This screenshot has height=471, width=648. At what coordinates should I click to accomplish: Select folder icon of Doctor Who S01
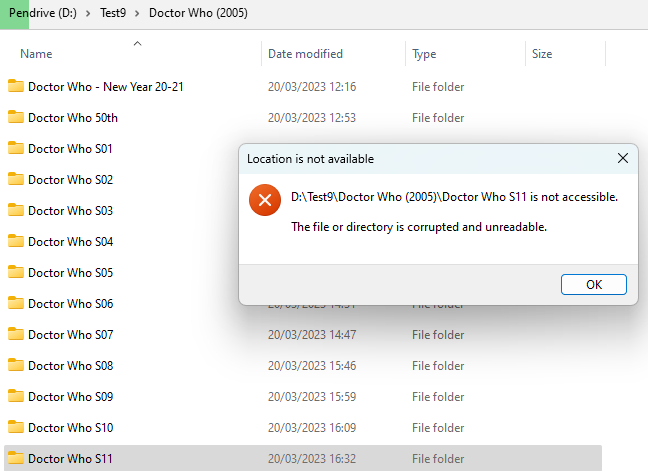click(16, 148)
